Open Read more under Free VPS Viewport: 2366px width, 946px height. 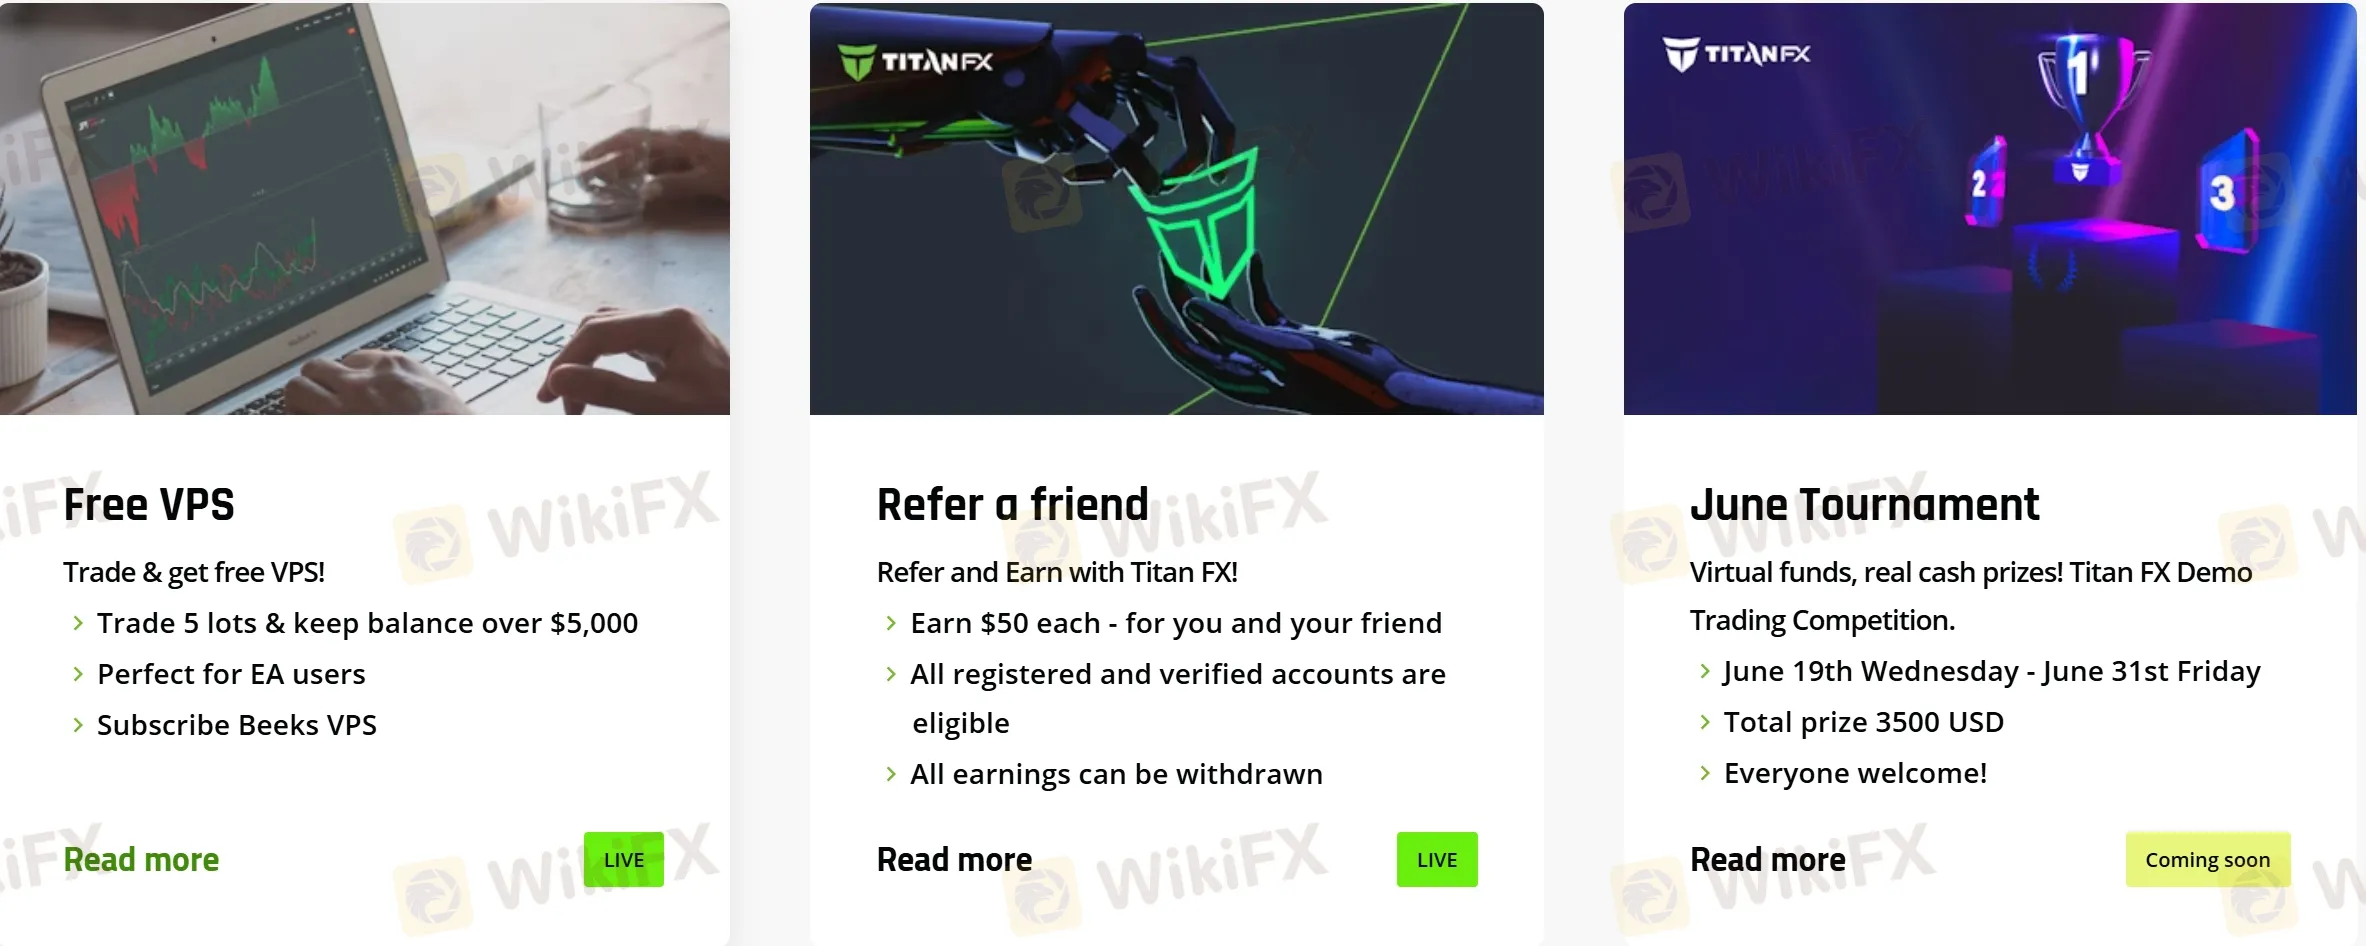tap(141, 860)
